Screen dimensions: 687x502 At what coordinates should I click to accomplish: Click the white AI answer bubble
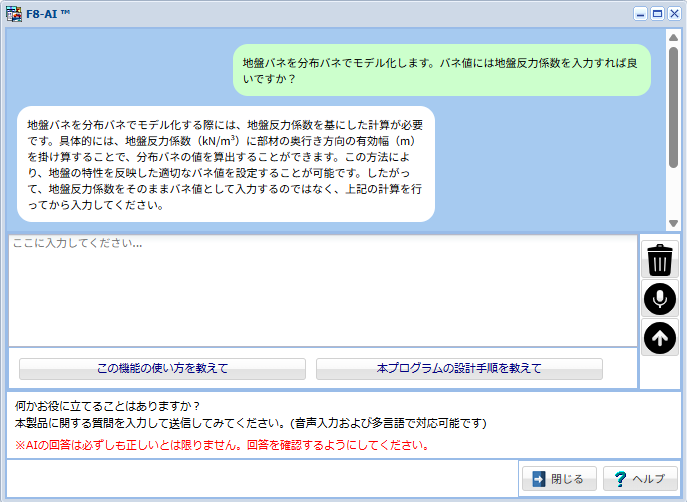point(226,165)
